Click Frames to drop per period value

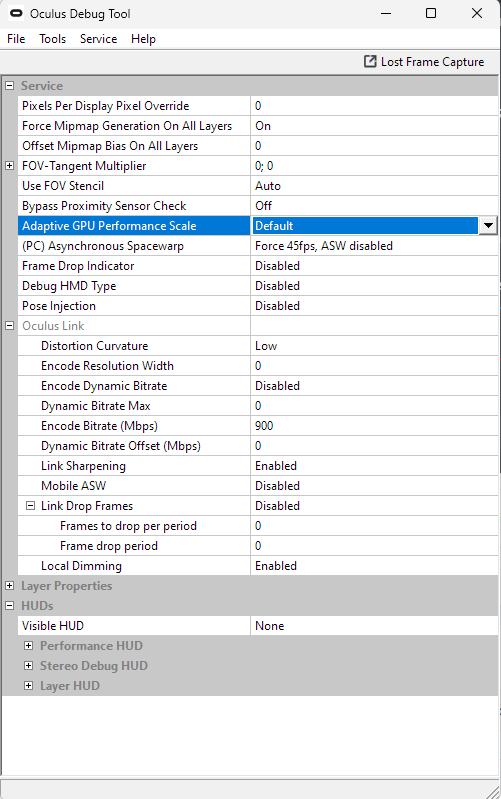[374, 526]
